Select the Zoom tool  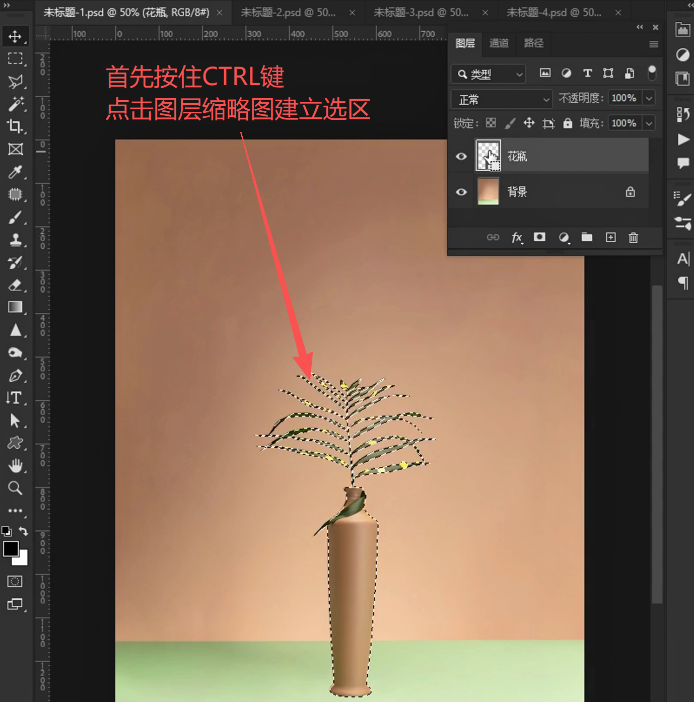point(15,488)
